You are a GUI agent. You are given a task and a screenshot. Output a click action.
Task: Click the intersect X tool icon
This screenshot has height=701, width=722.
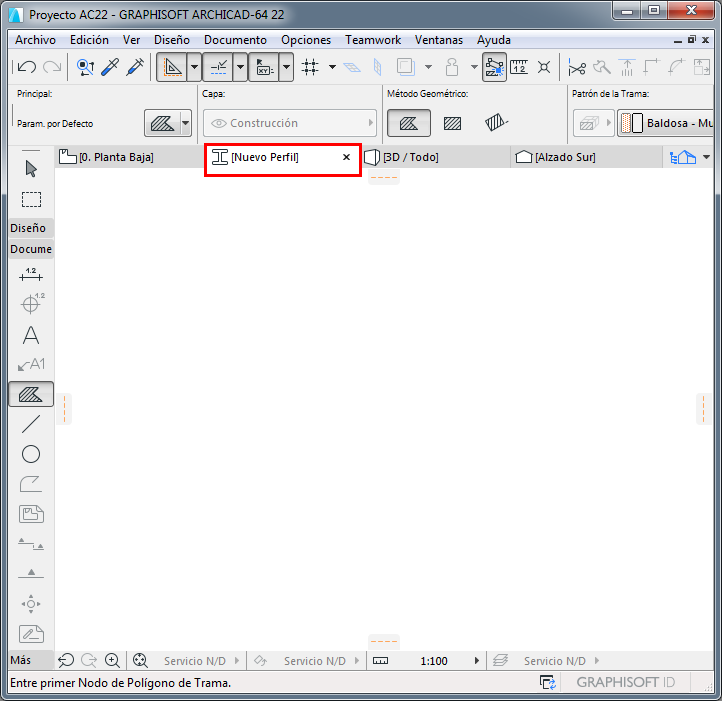coord(544,67)
